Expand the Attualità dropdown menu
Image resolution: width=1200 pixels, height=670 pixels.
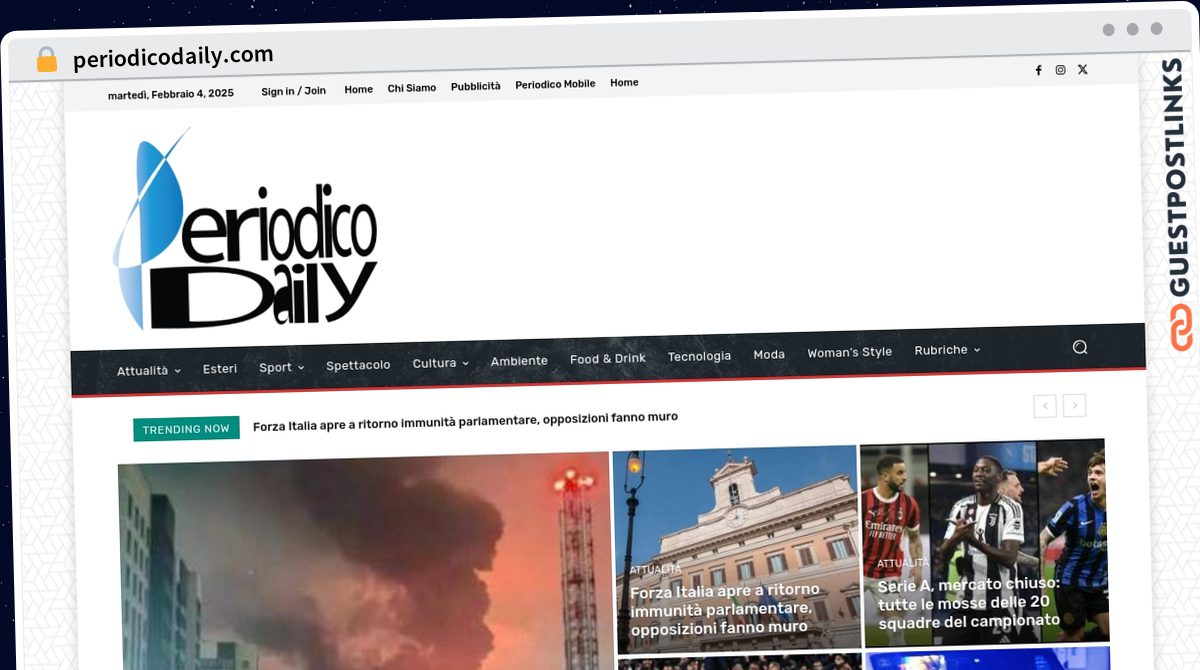149,370
